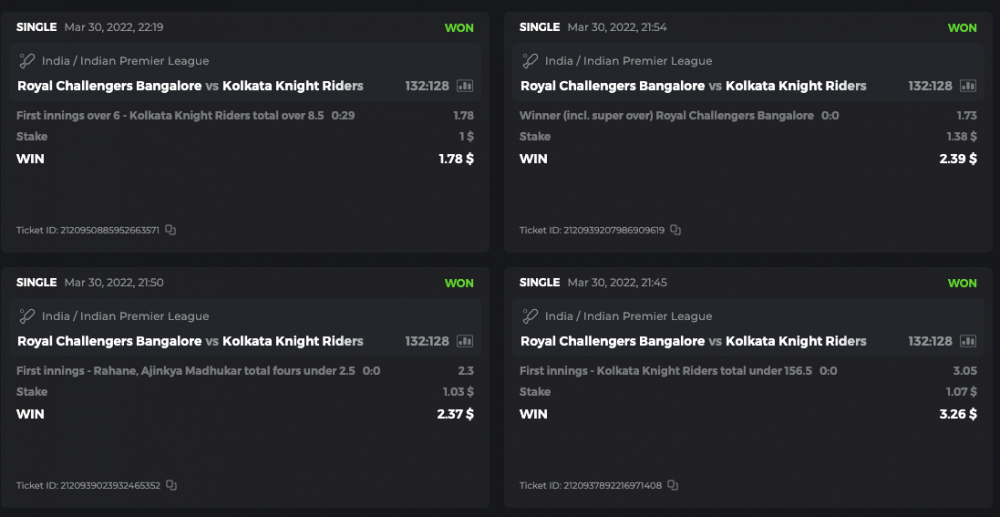This screenshot has height=517, width=1000.
Task: Open the match title on the 22:19 ticket
Action: 190,86
